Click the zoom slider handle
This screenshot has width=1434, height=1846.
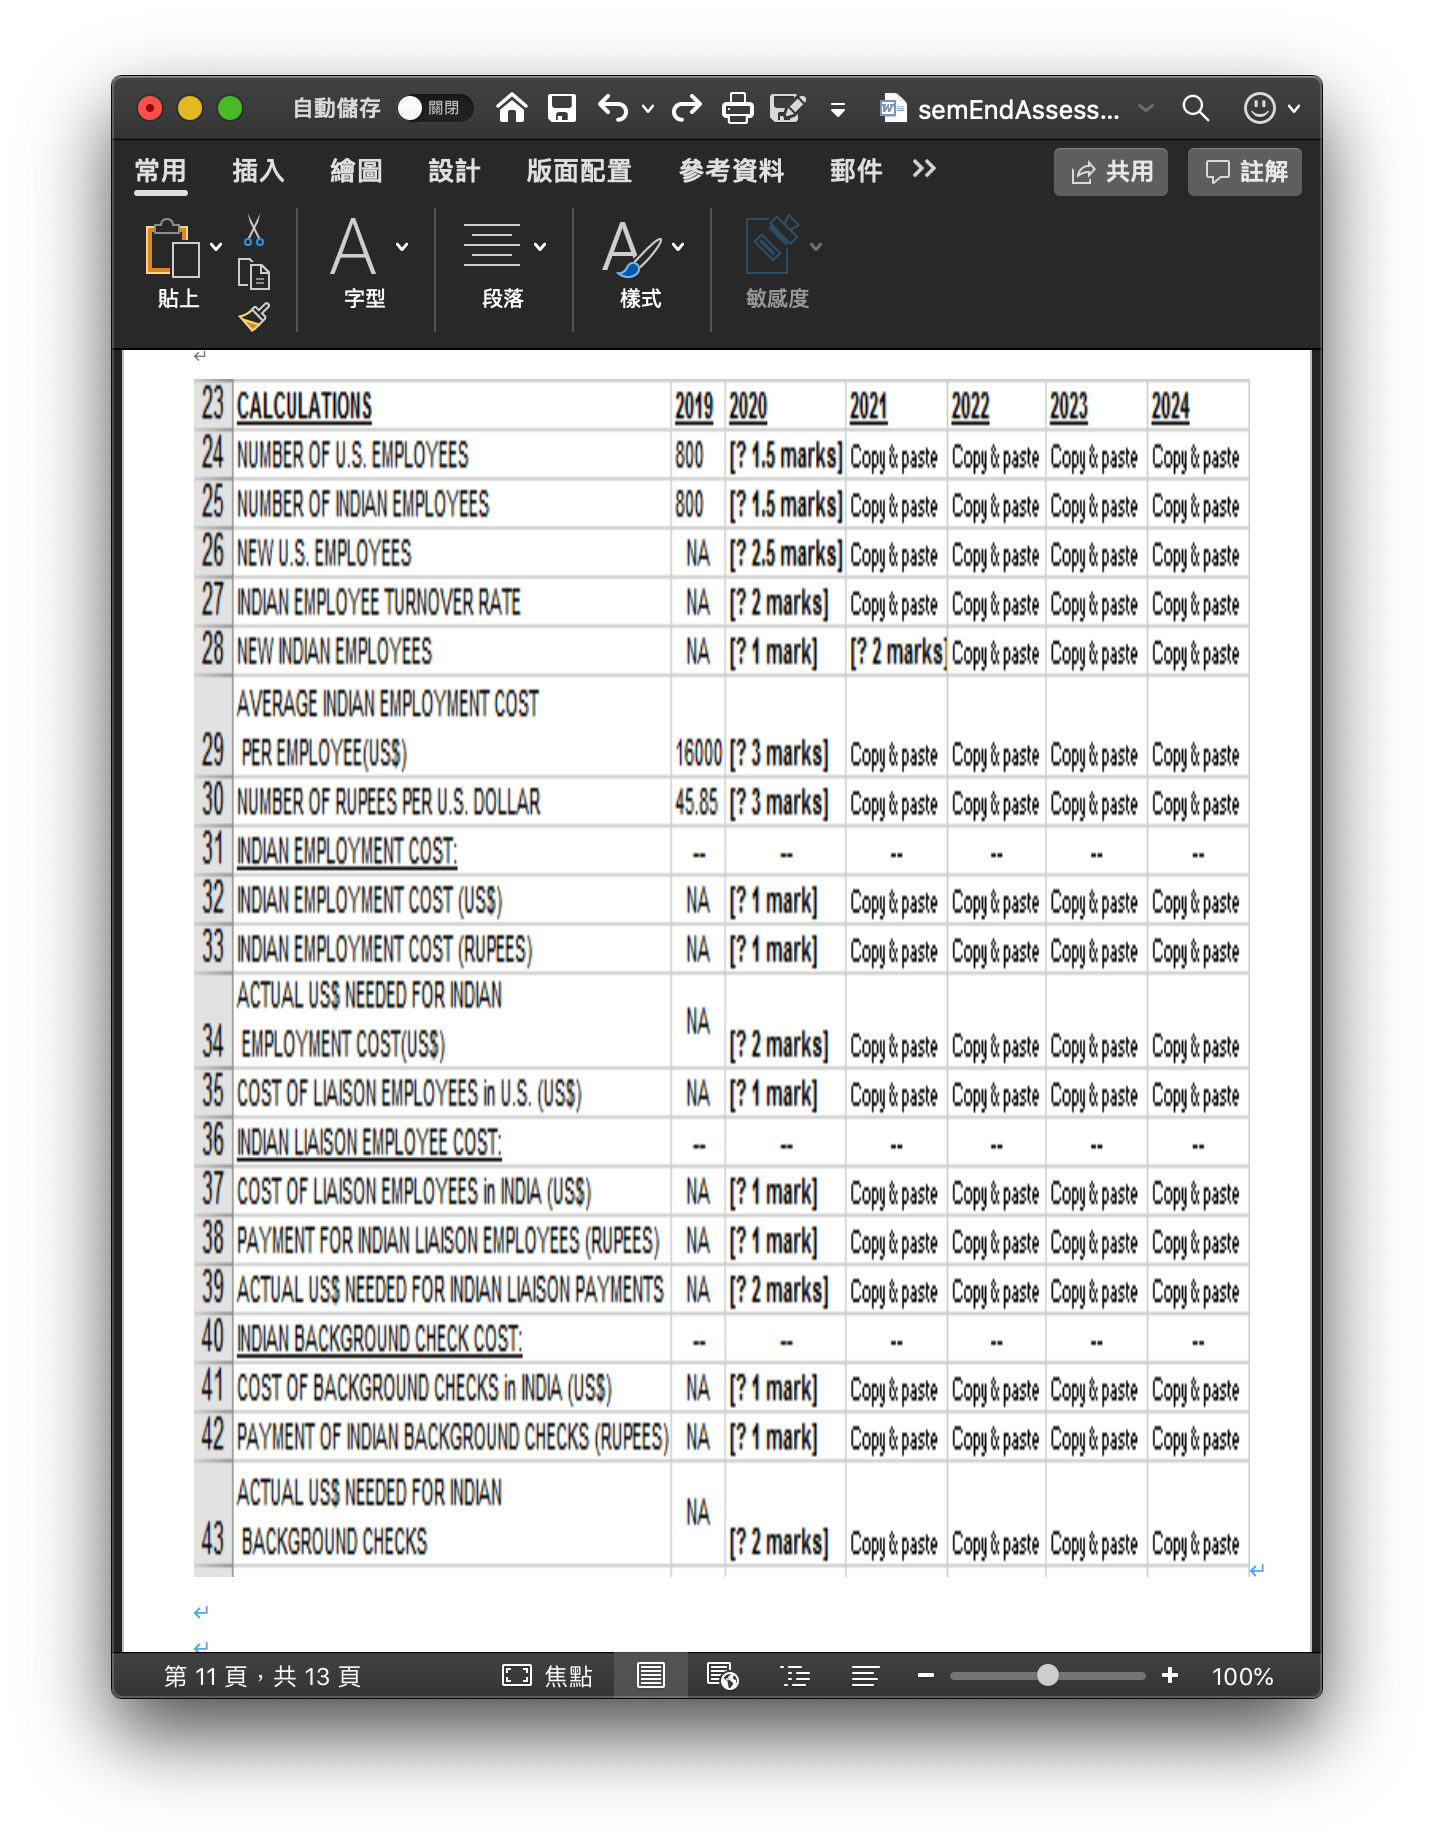(1047, 1675)
